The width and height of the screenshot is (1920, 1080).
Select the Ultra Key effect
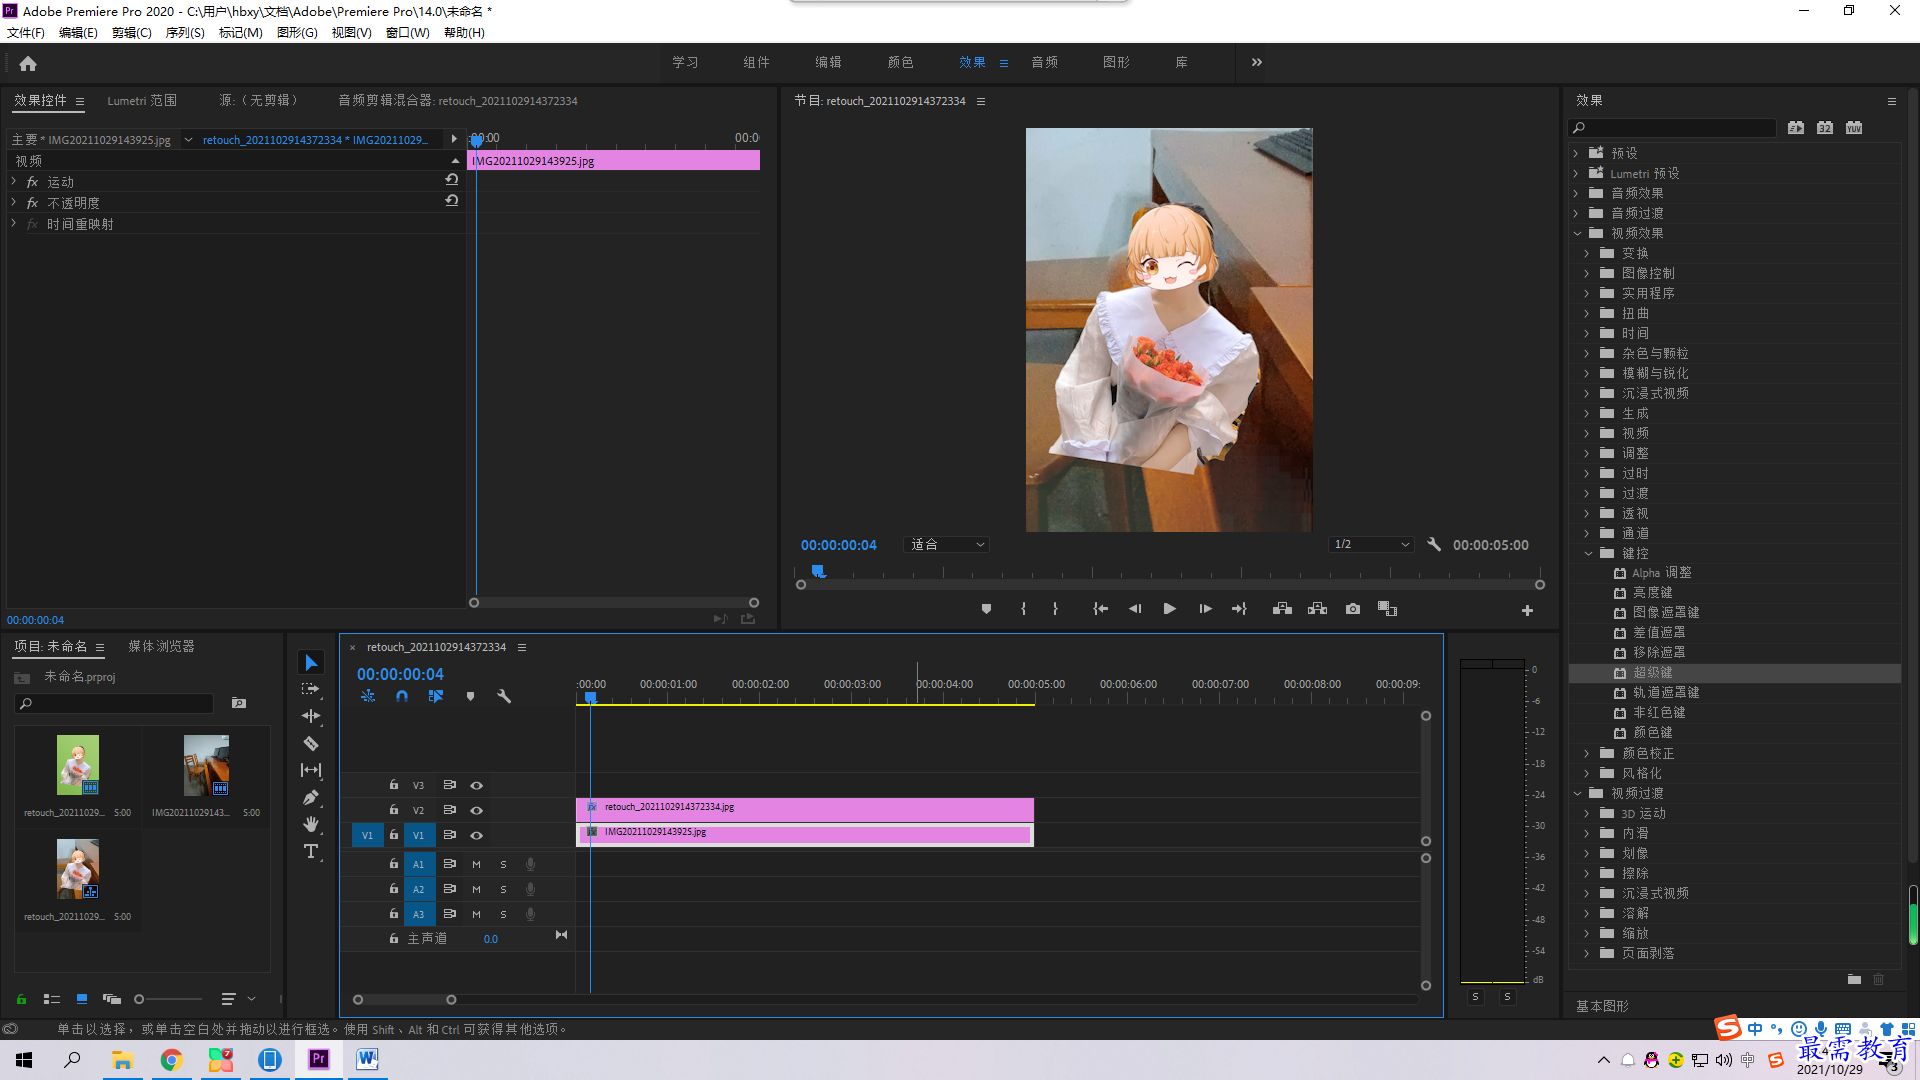(1652, 673)
